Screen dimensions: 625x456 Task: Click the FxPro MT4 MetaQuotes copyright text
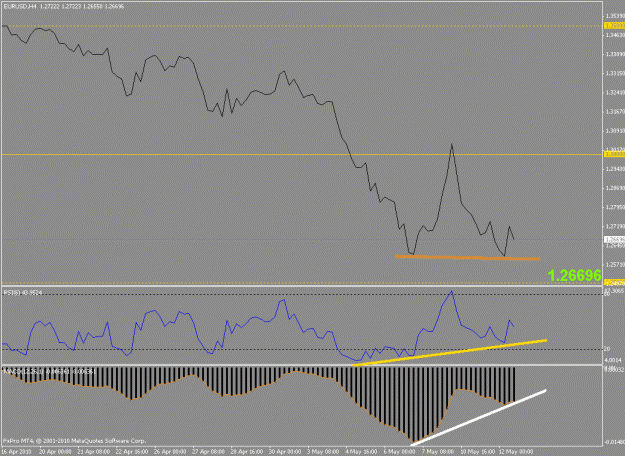[75, 441]
